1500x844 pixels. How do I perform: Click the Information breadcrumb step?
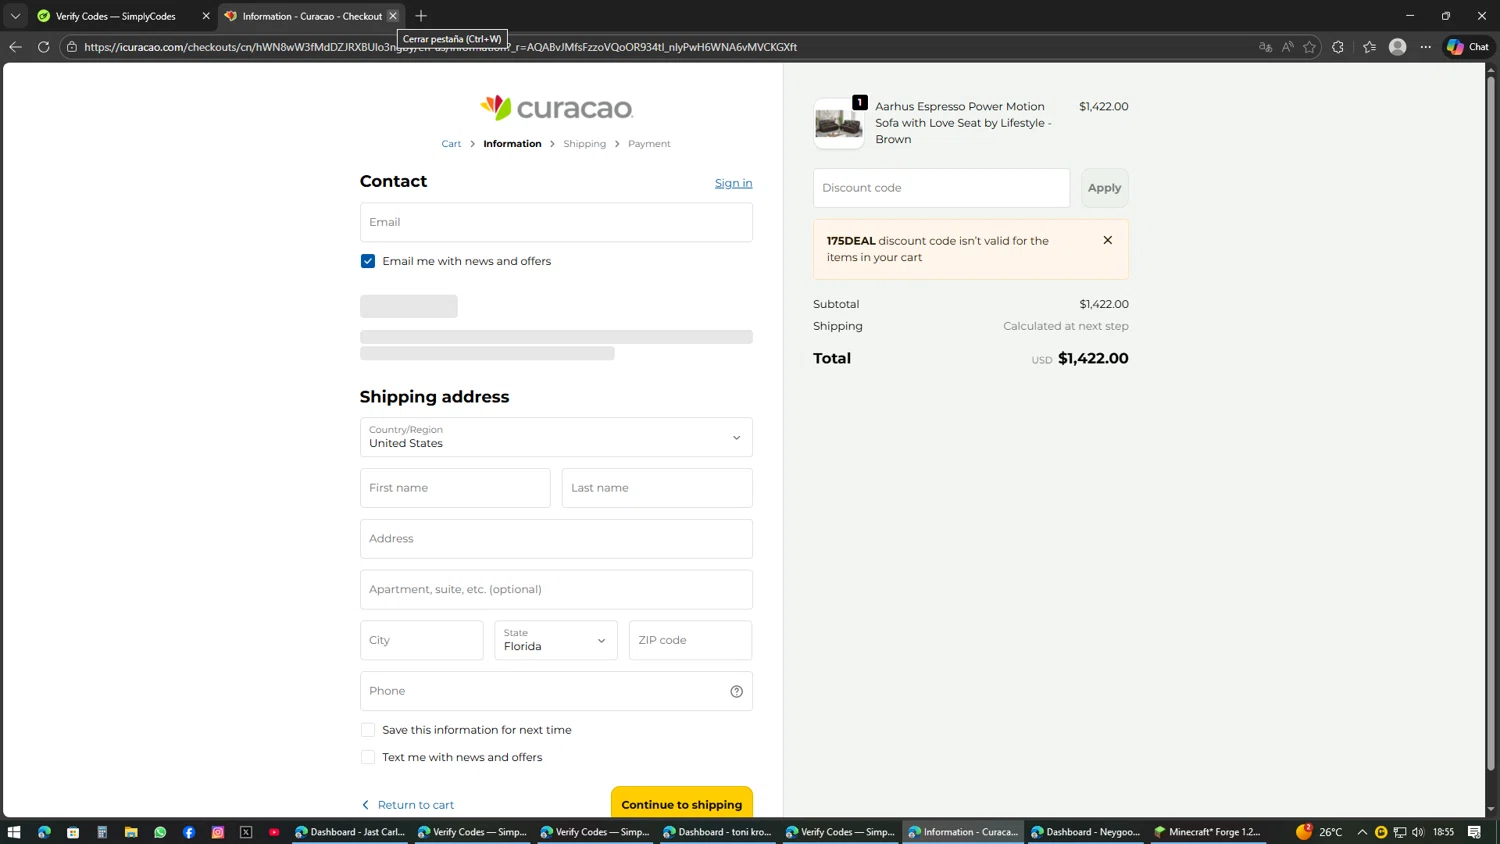pos(512,144)
